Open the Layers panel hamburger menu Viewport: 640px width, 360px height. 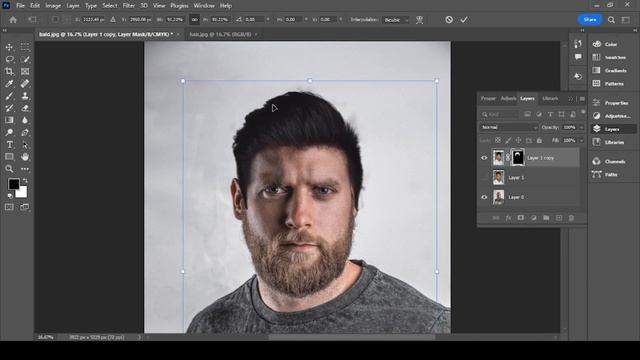[x=582, y=99]
